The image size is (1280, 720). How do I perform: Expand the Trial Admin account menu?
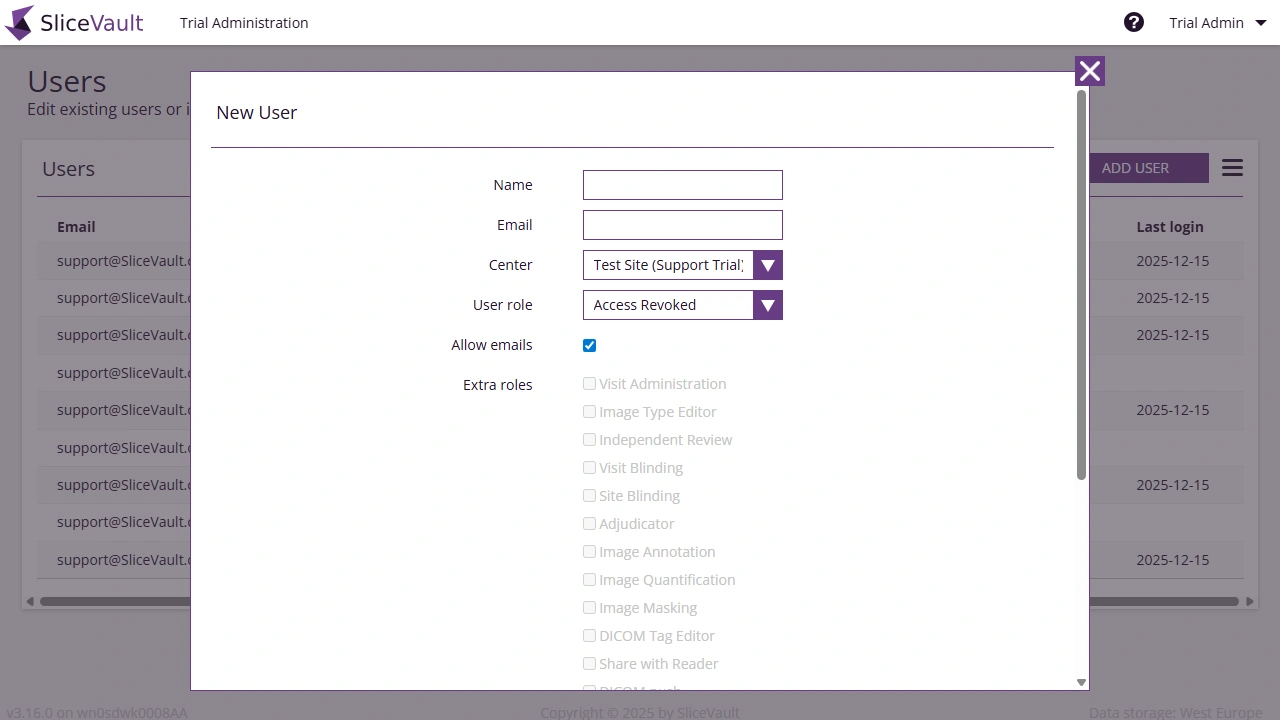tap(1217, 22)
